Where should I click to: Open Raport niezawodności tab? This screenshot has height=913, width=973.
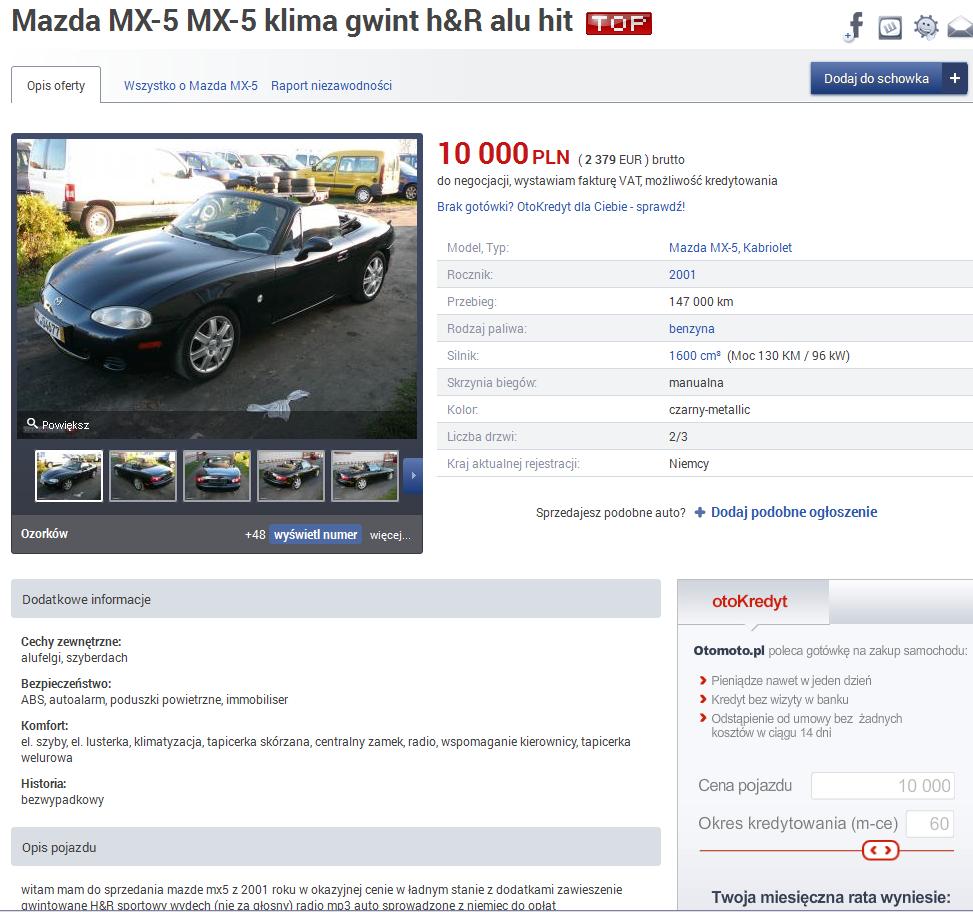click(x=331, y=86)
